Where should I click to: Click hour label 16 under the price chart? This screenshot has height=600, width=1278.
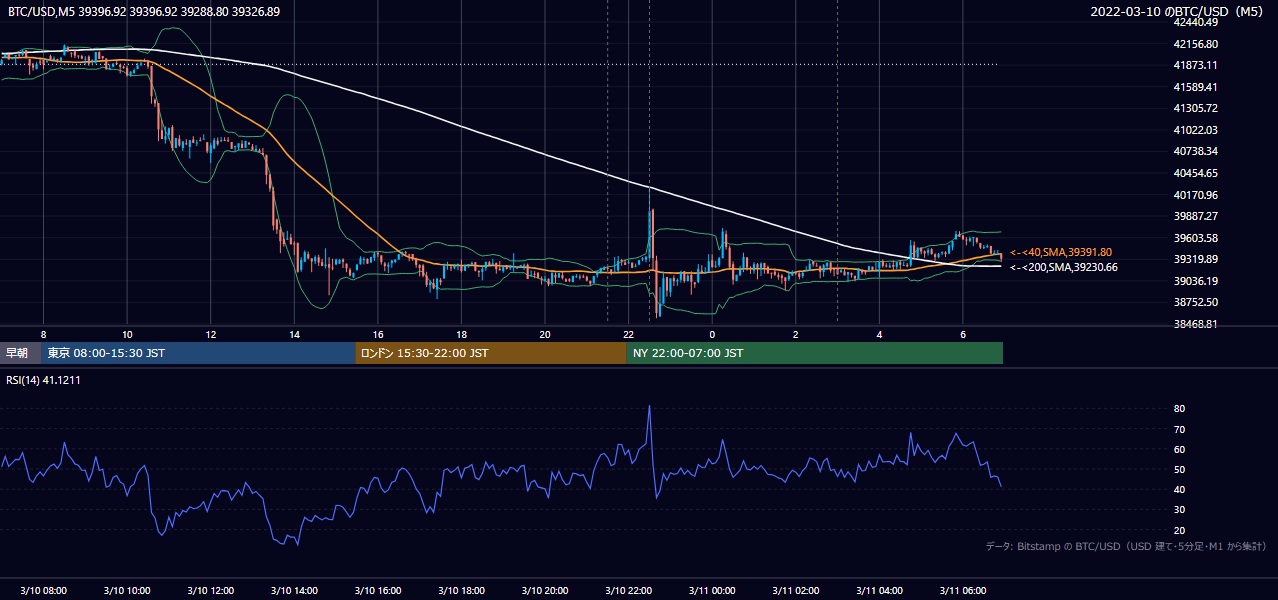pos(377,334)
